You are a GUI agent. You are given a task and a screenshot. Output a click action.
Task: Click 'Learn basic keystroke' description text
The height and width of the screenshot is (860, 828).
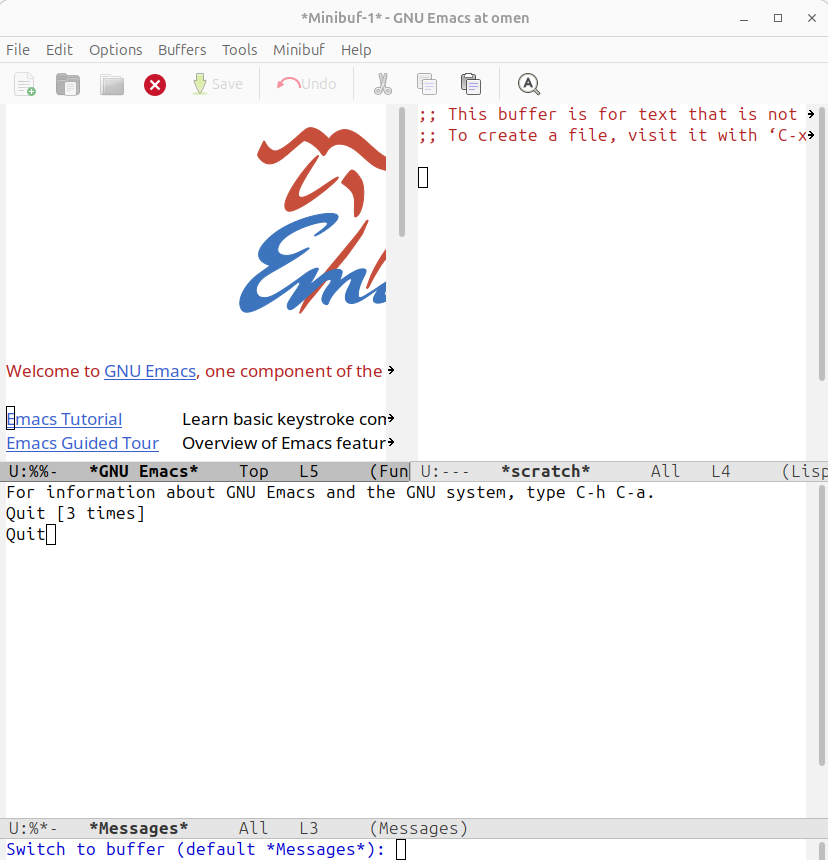coord(284,419)
